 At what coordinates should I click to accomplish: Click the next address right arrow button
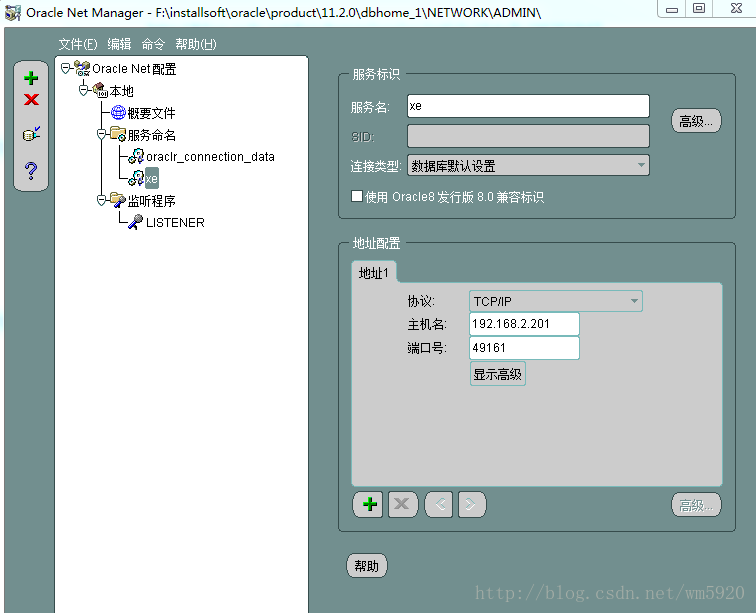(472, 504)
